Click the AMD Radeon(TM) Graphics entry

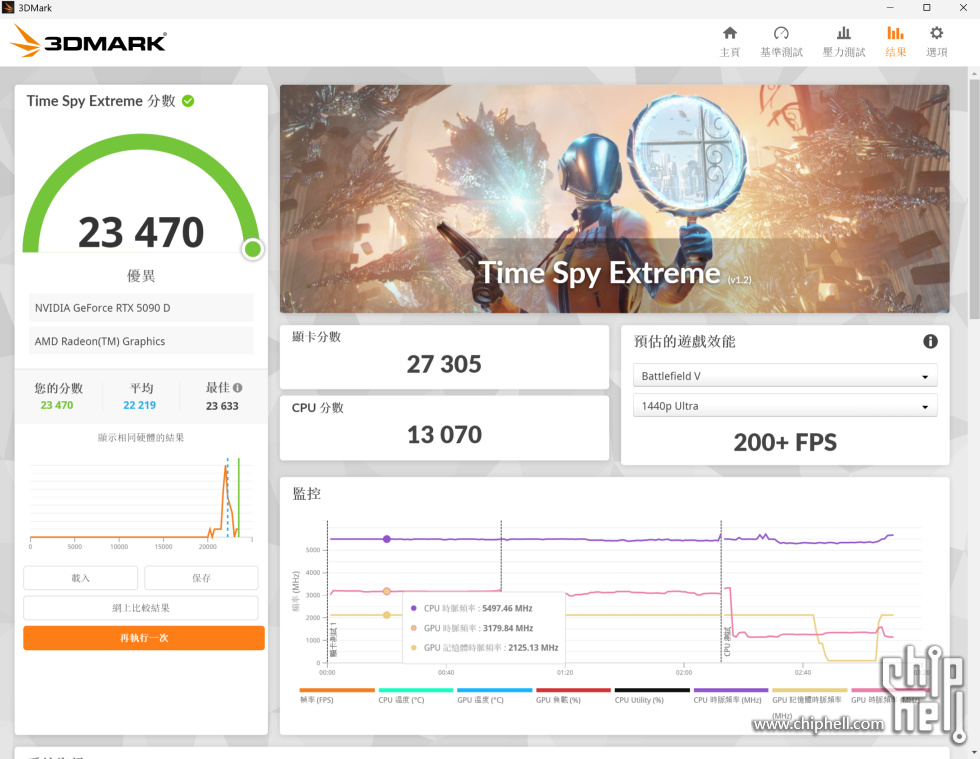pos(141,341)
